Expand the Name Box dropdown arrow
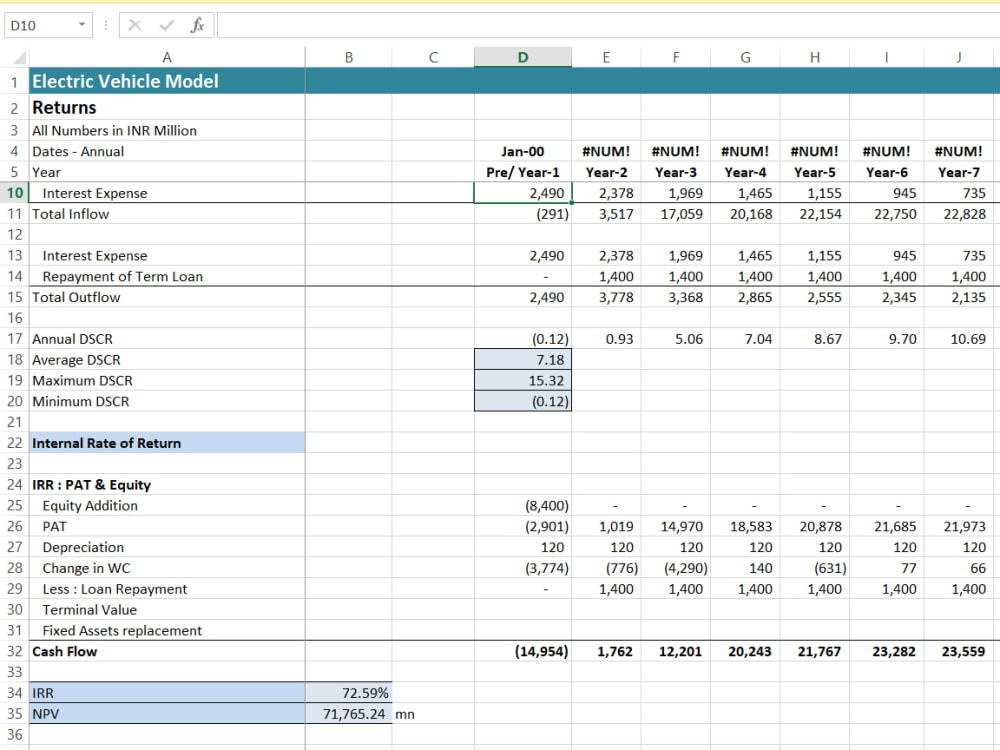 coord(82,25)
